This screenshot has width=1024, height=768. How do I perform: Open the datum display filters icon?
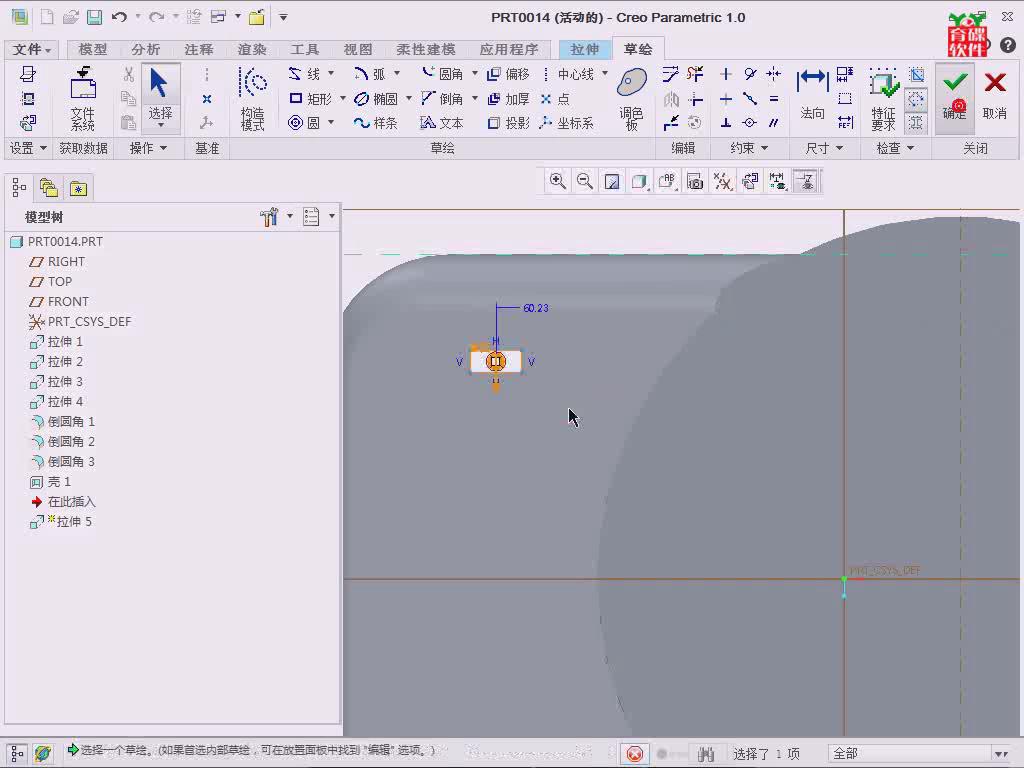(722, 182)
